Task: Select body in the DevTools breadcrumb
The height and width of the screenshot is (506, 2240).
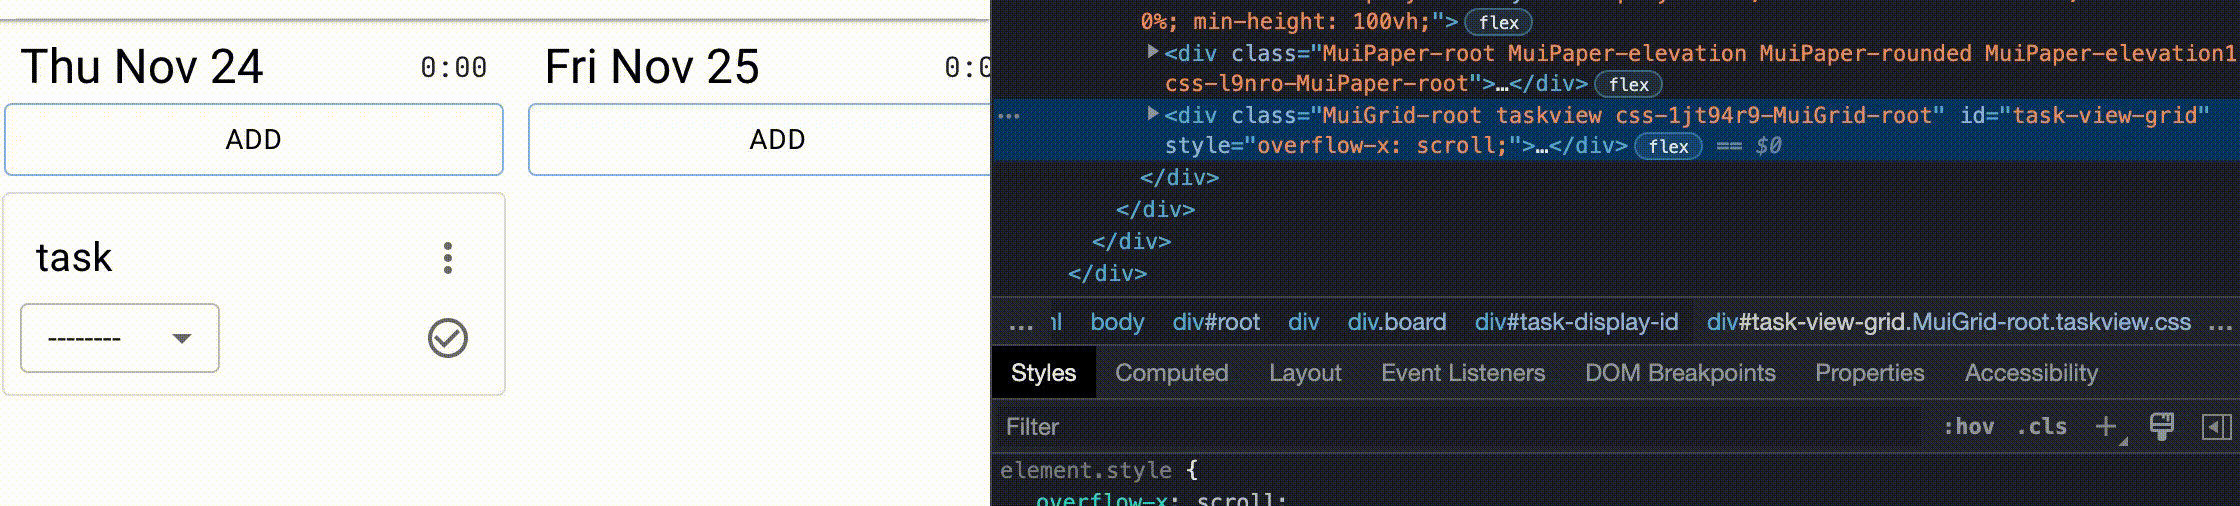Action: pos(1117,322)
